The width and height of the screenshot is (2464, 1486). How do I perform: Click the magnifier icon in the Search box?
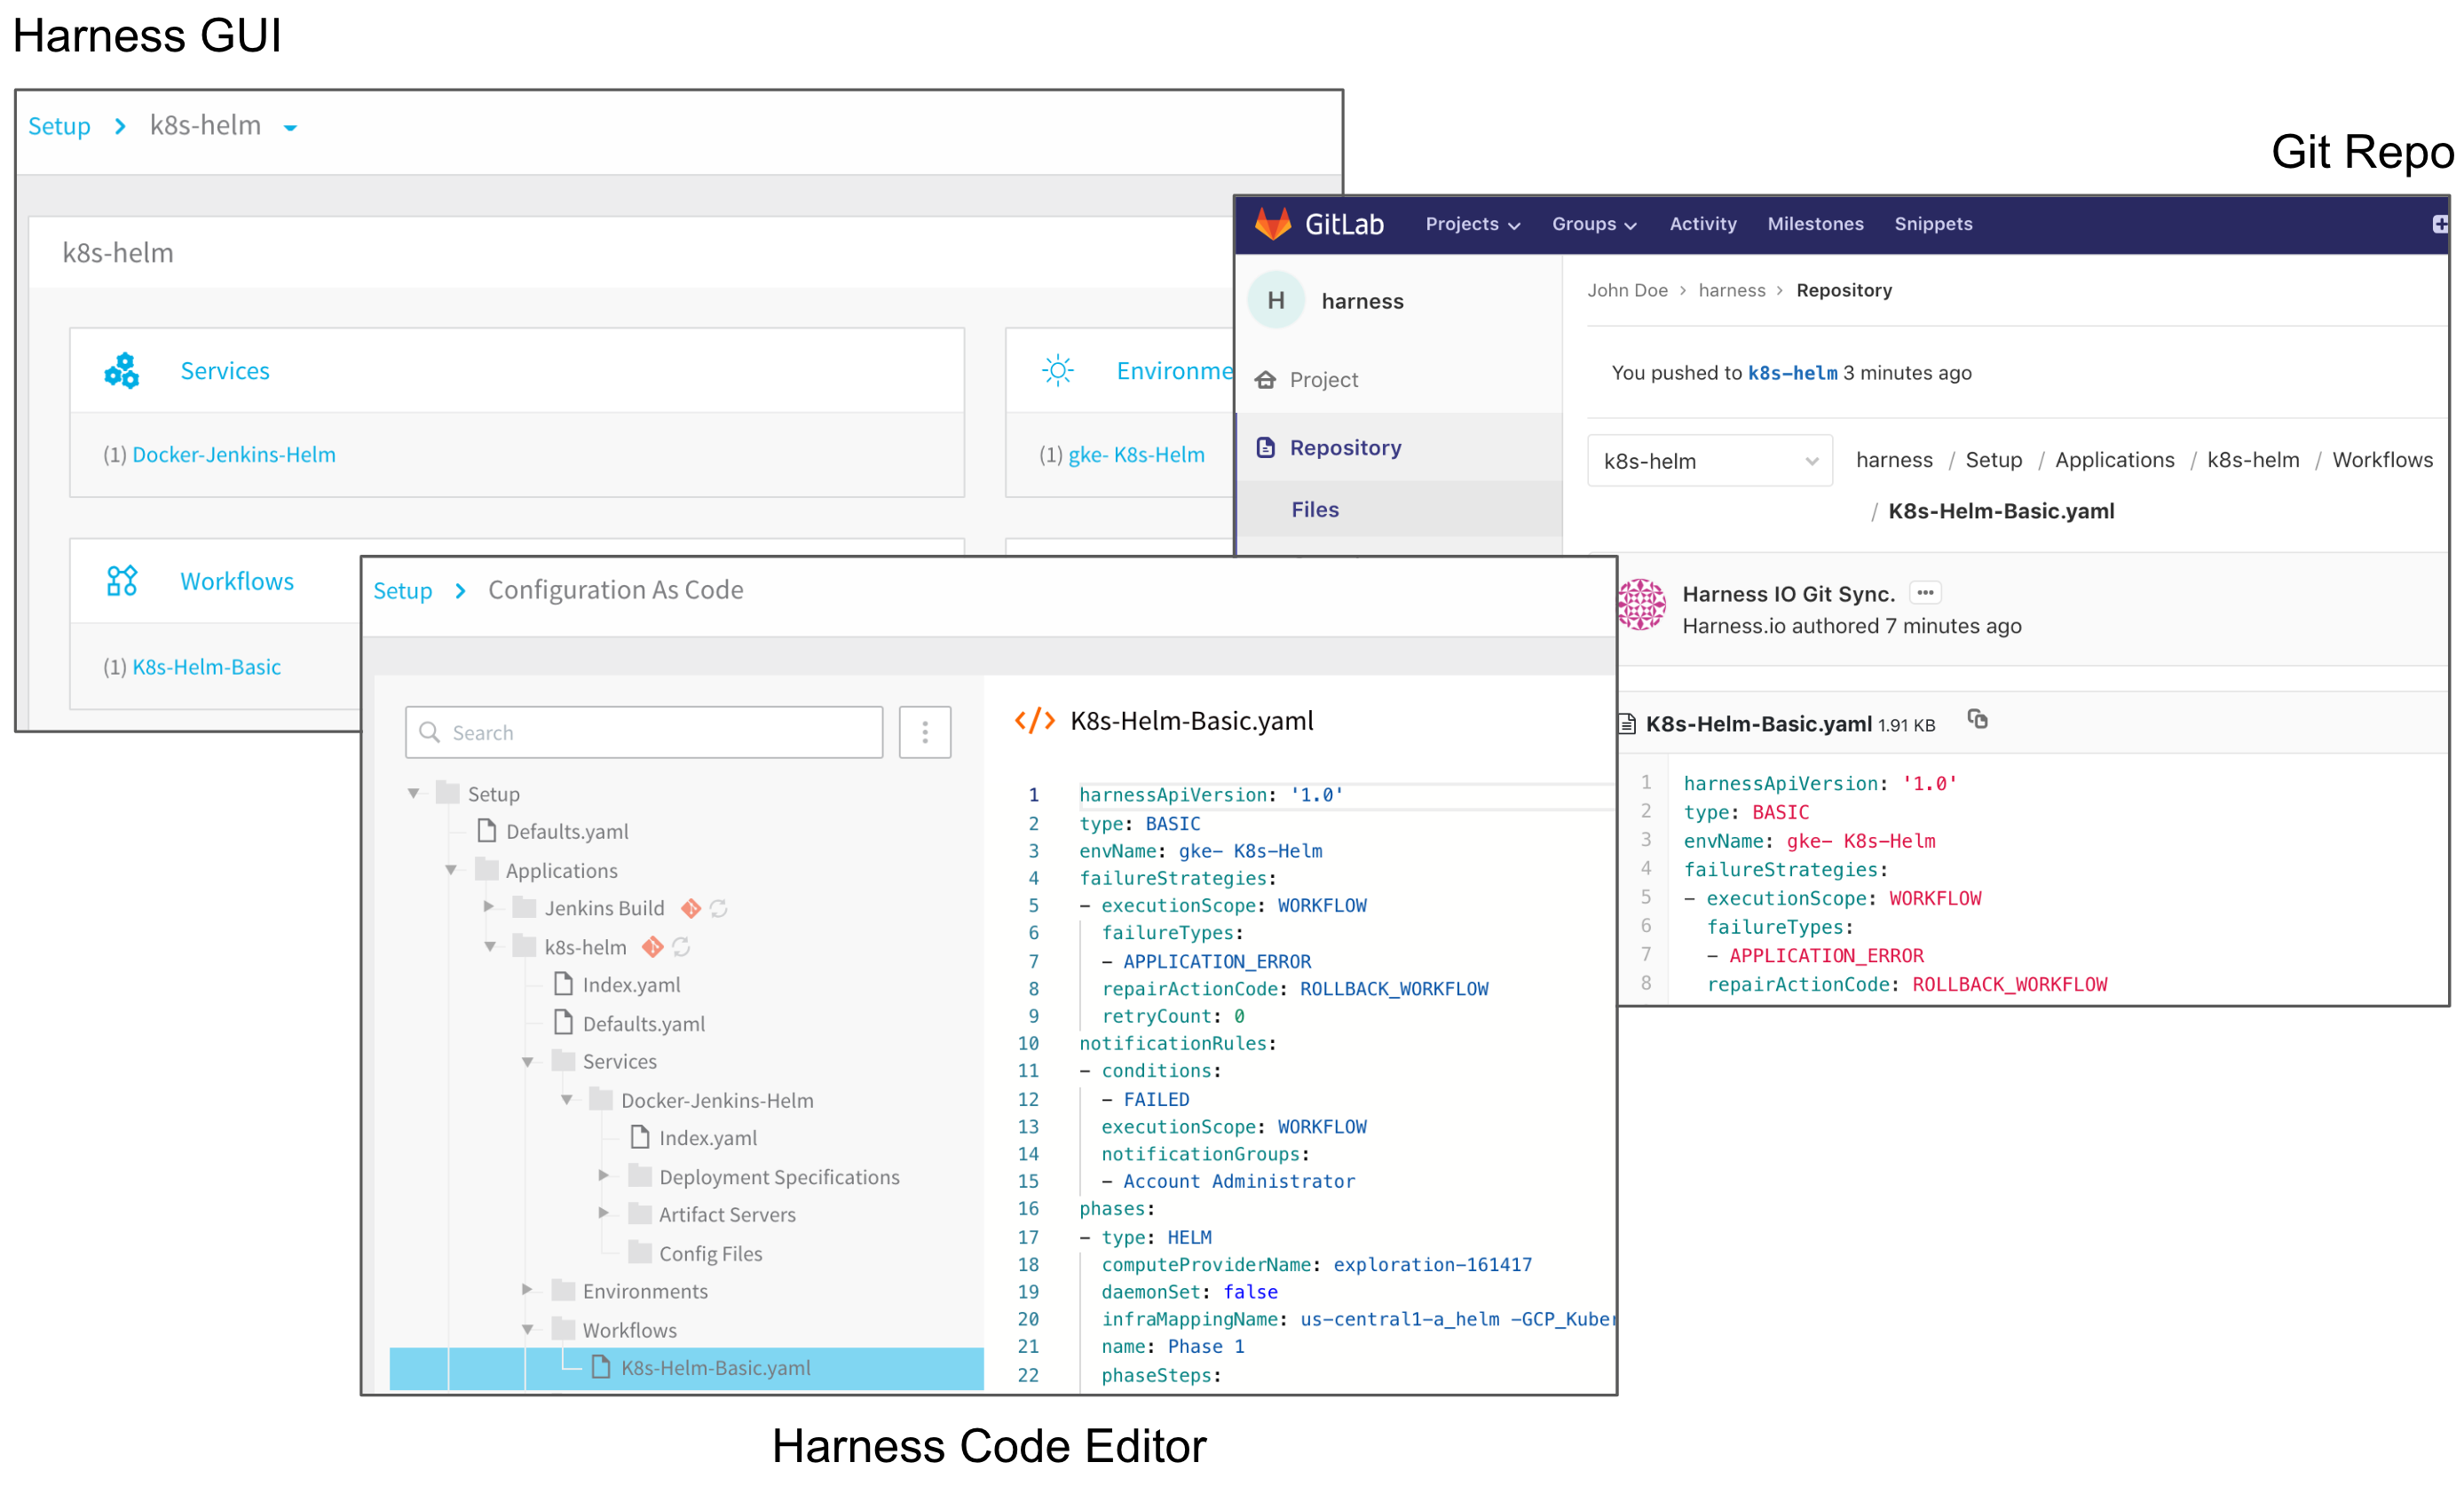[430, 733]
